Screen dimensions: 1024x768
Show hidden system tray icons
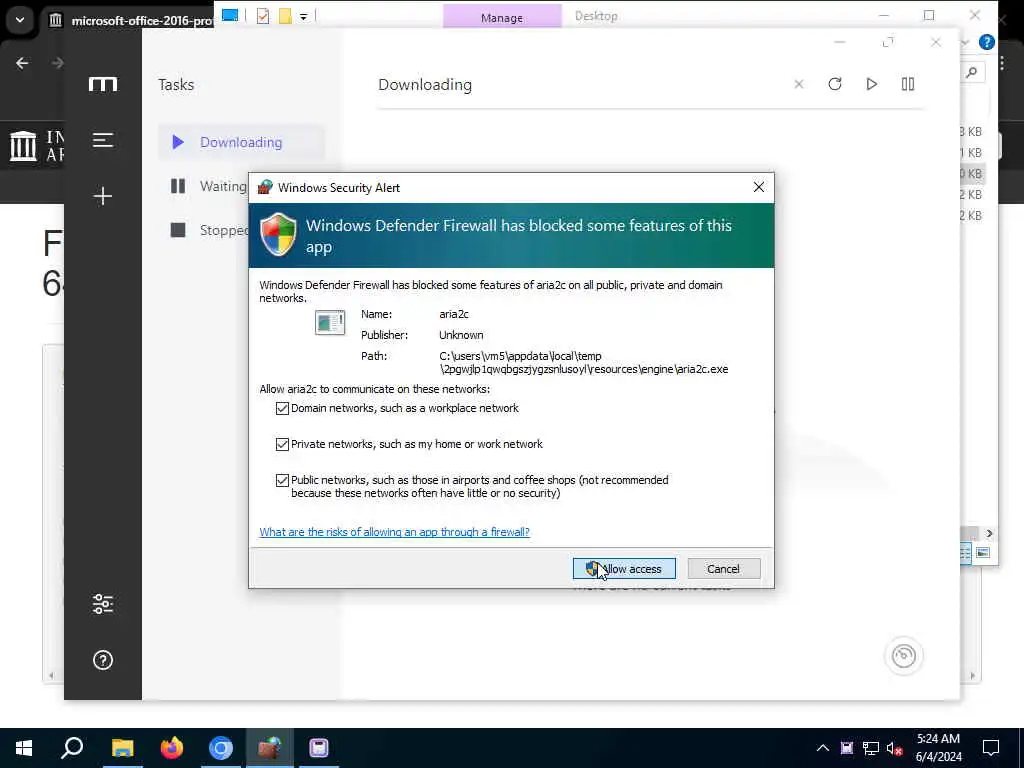823,748
